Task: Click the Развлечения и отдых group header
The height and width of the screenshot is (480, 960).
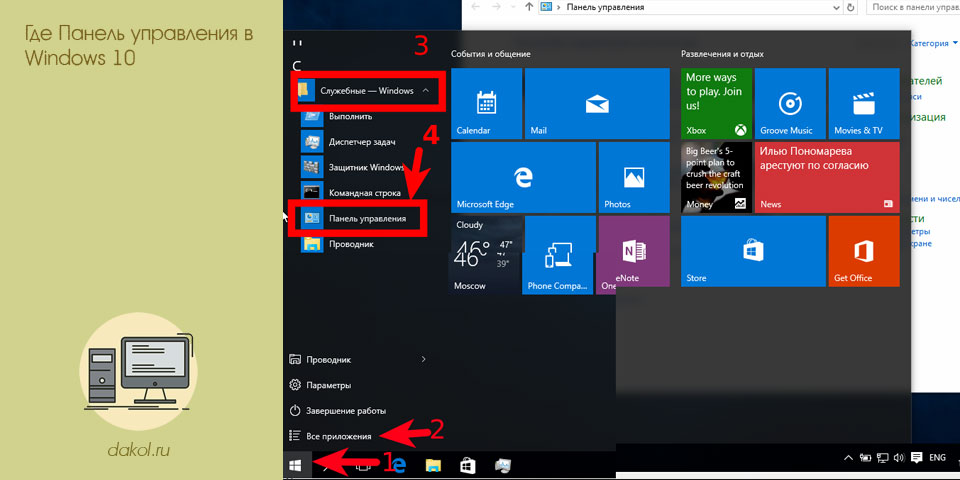Action: pos(722,54)
